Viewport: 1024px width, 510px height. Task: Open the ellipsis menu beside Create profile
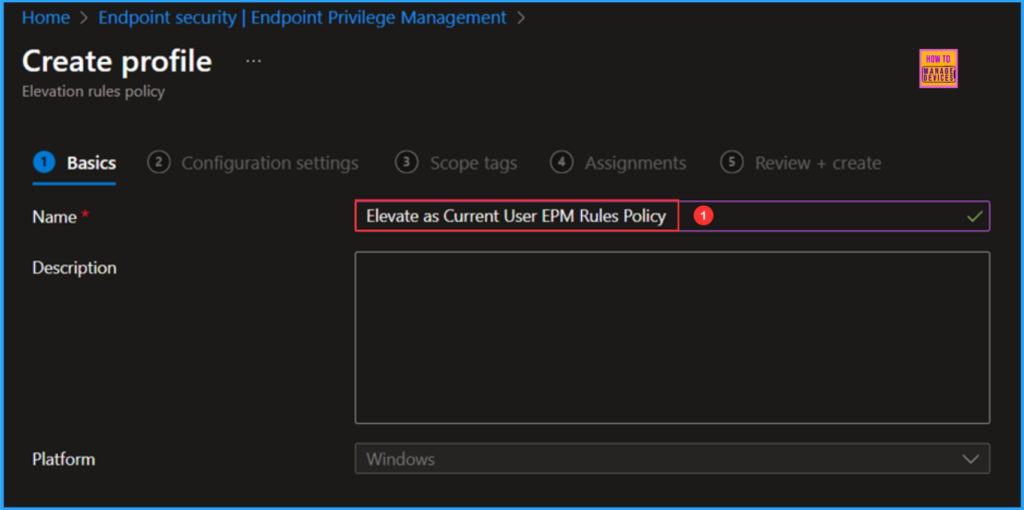[x=253, y=61]
